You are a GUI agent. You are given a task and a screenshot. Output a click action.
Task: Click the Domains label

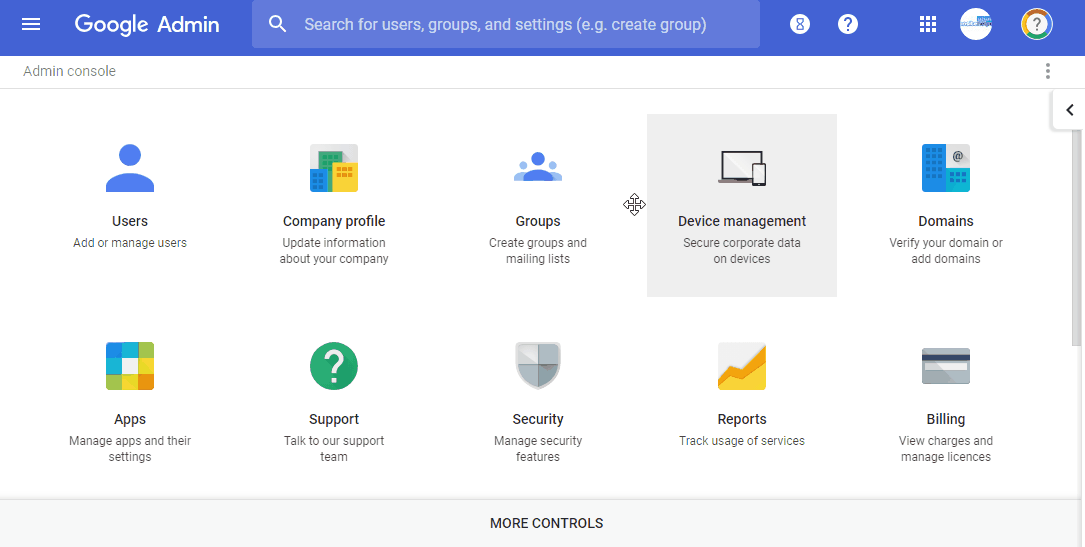[x=946, y=221]
